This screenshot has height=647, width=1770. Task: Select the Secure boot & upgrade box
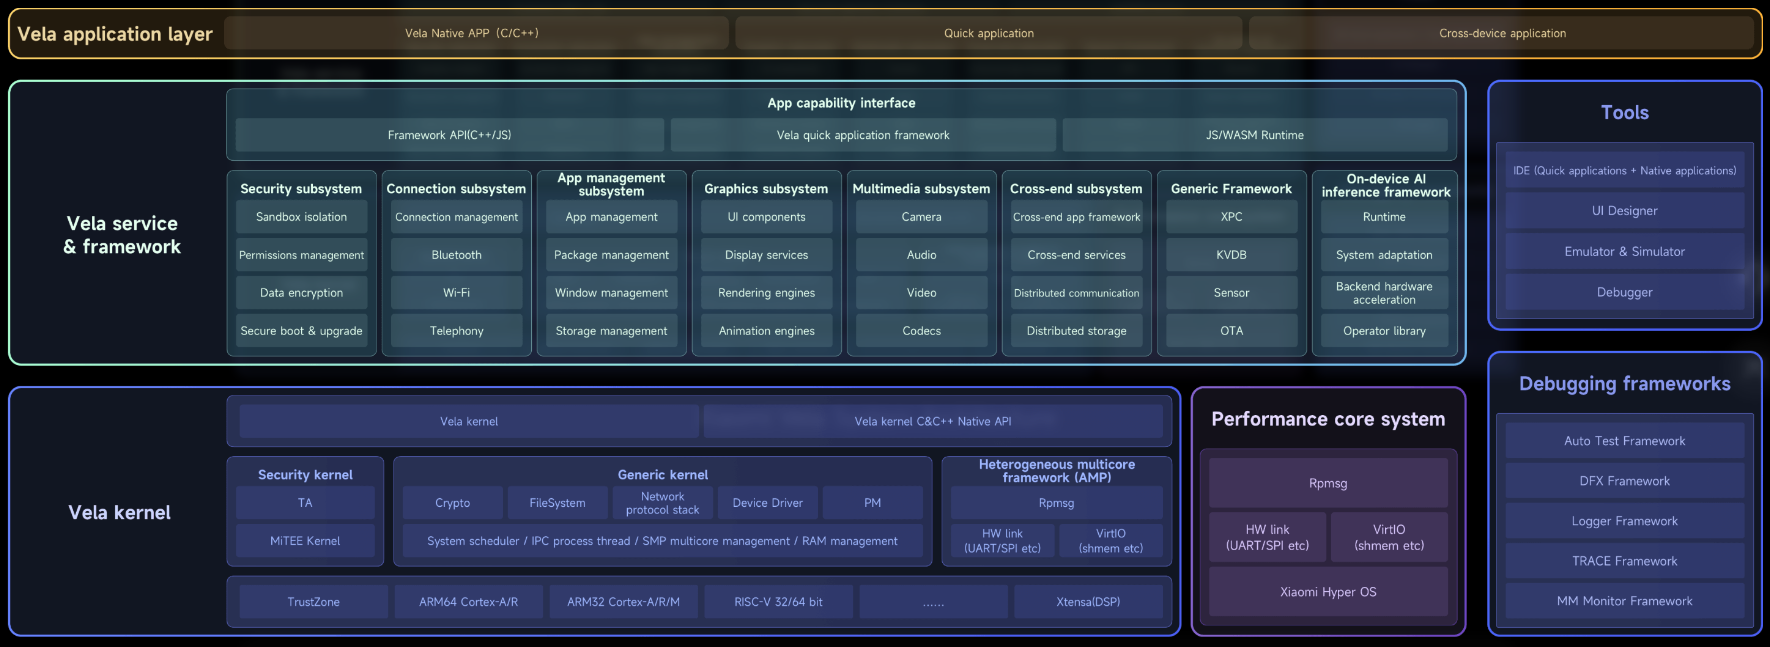(302, 331)
